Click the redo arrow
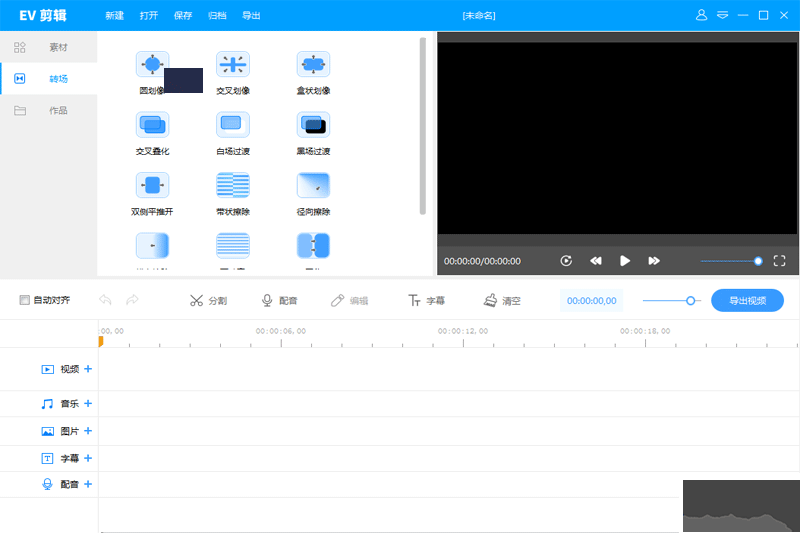Image resolution: width=800 pixels, height=533 pixels. coord(132,299)
